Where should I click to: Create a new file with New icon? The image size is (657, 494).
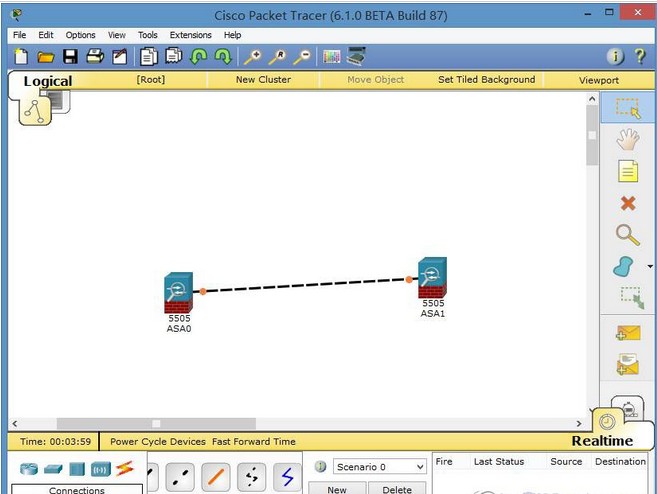[x=21, y=57]
